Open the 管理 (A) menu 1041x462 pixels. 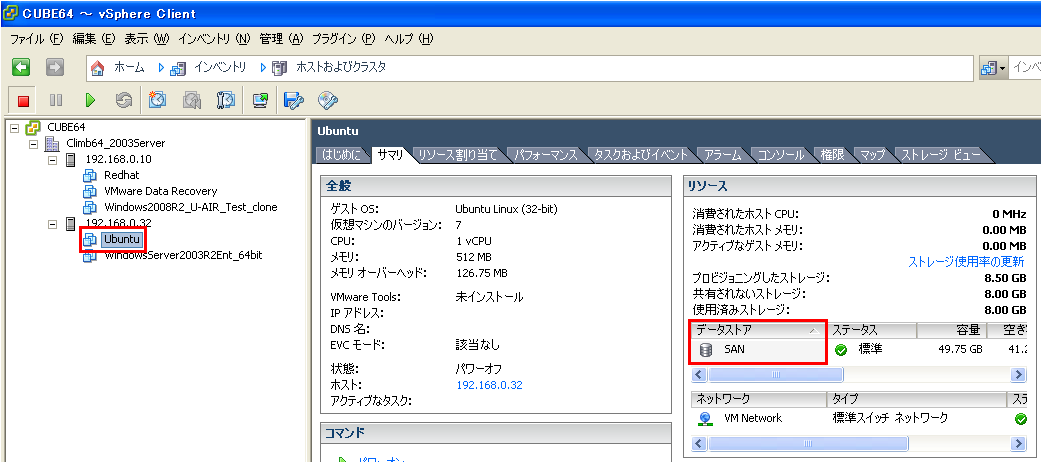pyautogui.click(x=281, y=39)
